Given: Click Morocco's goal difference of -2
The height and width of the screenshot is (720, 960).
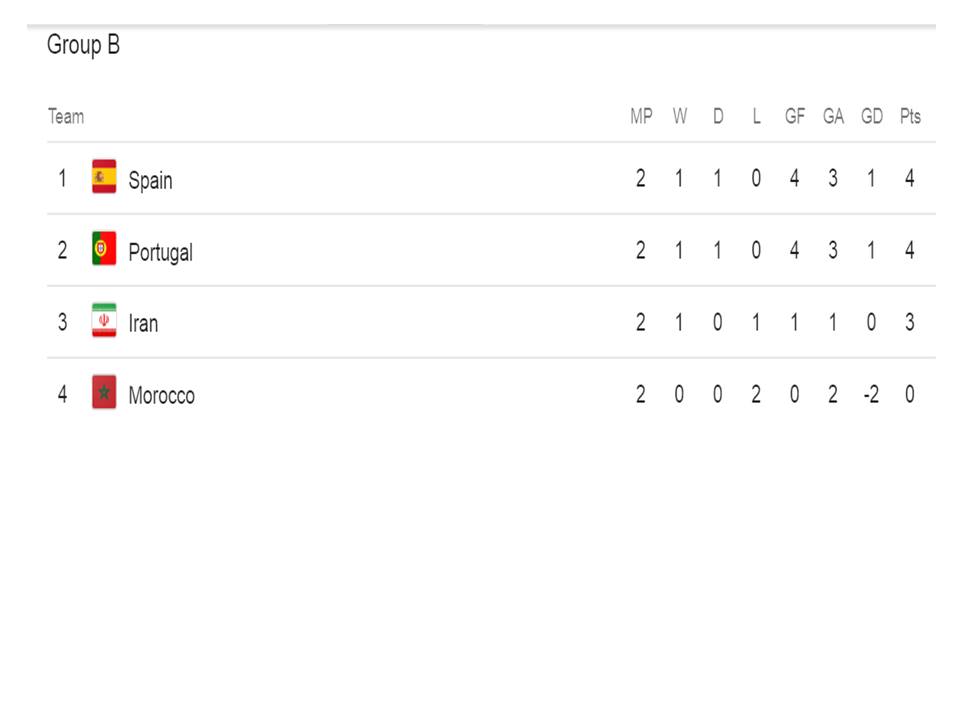Looking at the screenshot, I should click(871, 394).
